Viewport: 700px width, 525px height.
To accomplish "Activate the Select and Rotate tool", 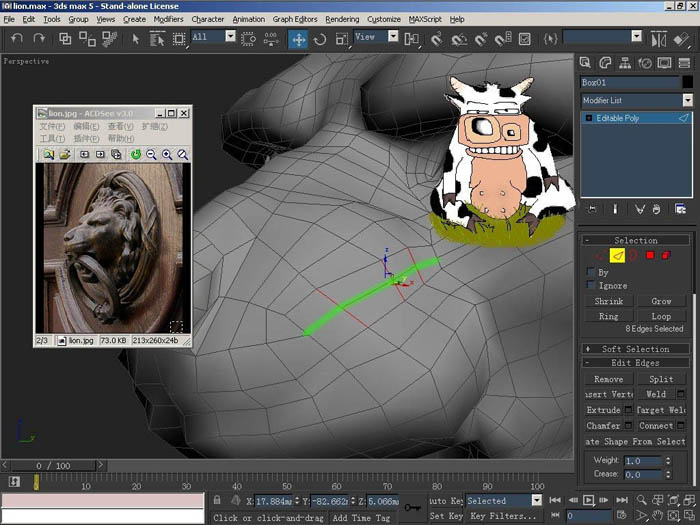I will pos(320,39).
